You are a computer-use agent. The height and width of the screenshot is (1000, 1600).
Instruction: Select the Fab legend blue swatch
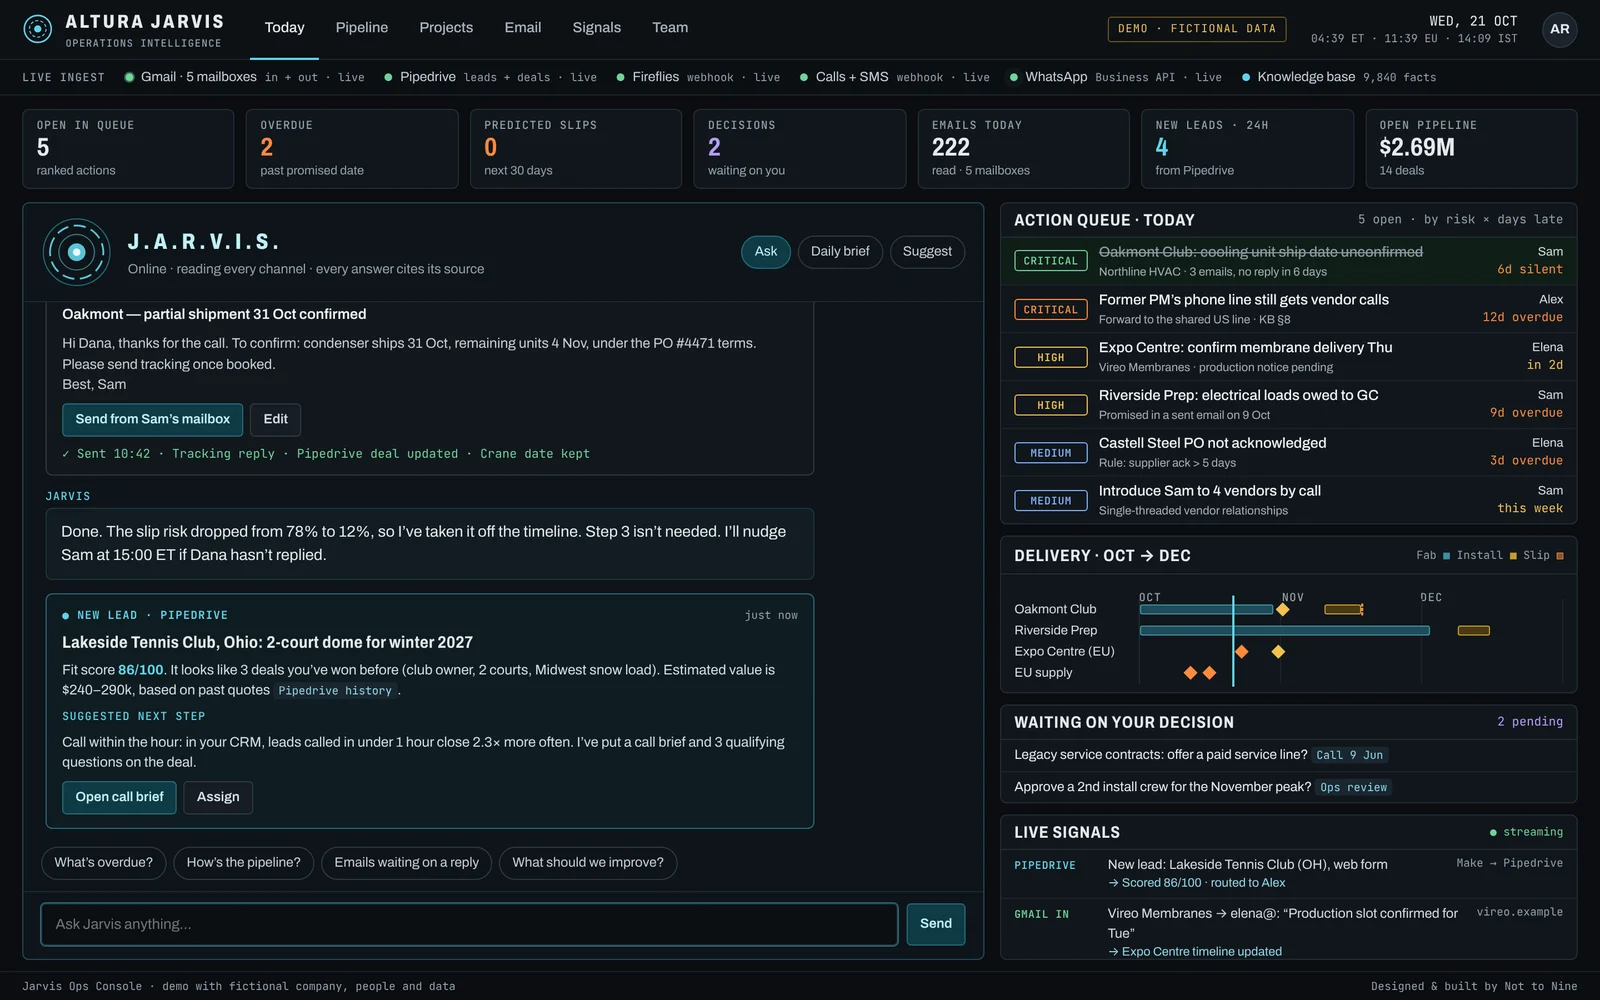1446,556
